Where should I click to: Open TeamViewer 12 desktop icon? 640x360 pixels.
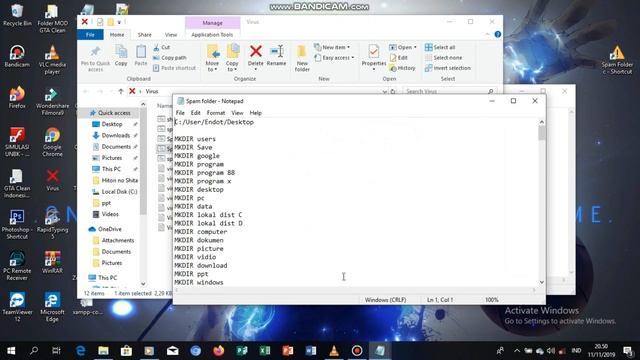click(x=17, y=307)
